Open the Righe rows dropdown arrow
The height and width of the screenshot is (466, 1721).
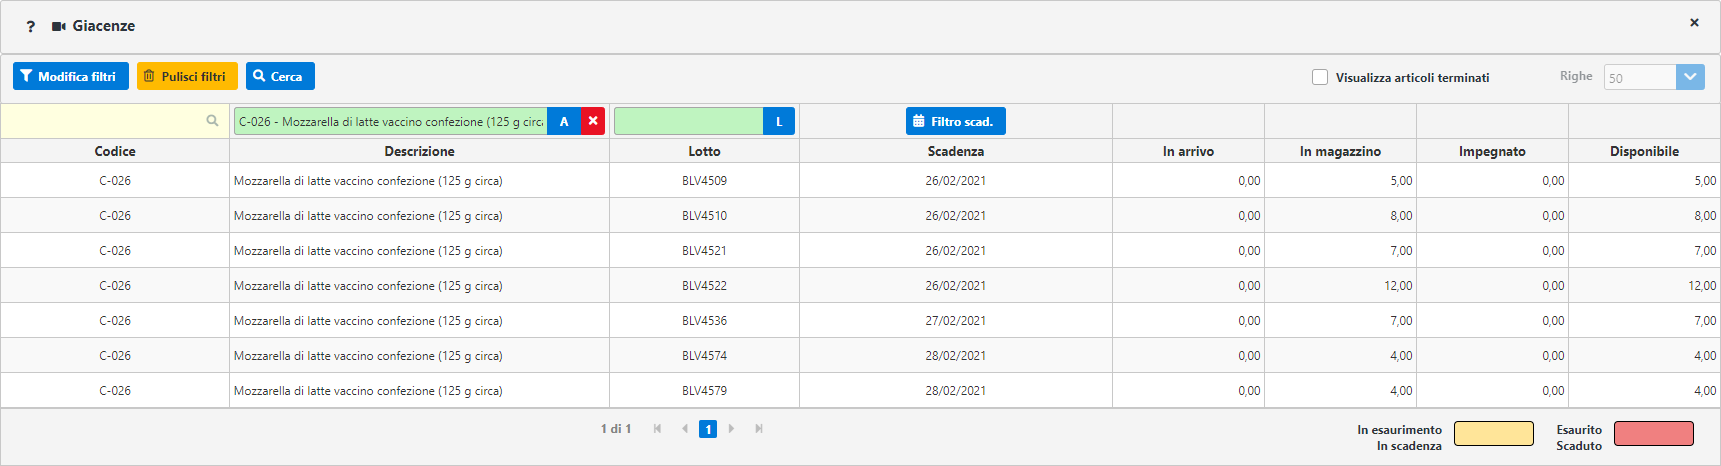point(1690,77)
